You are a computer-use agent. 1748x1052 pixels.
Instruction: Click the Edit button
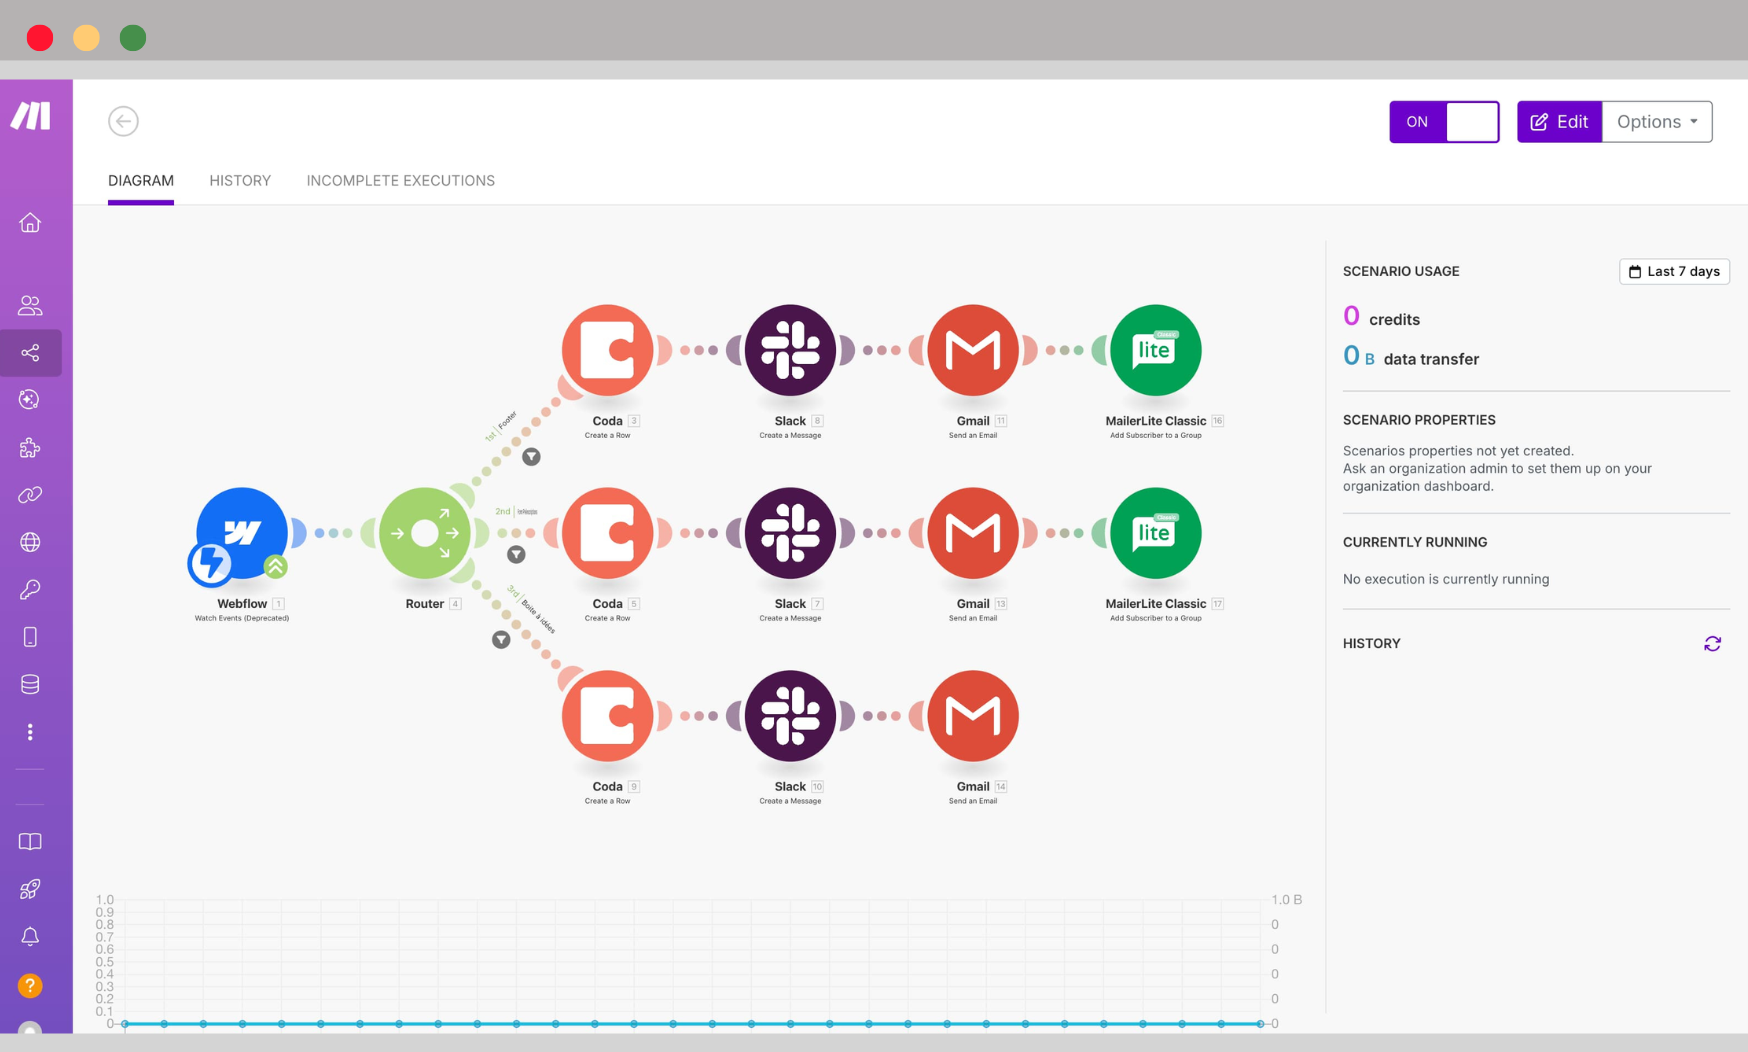[1558, 121]
